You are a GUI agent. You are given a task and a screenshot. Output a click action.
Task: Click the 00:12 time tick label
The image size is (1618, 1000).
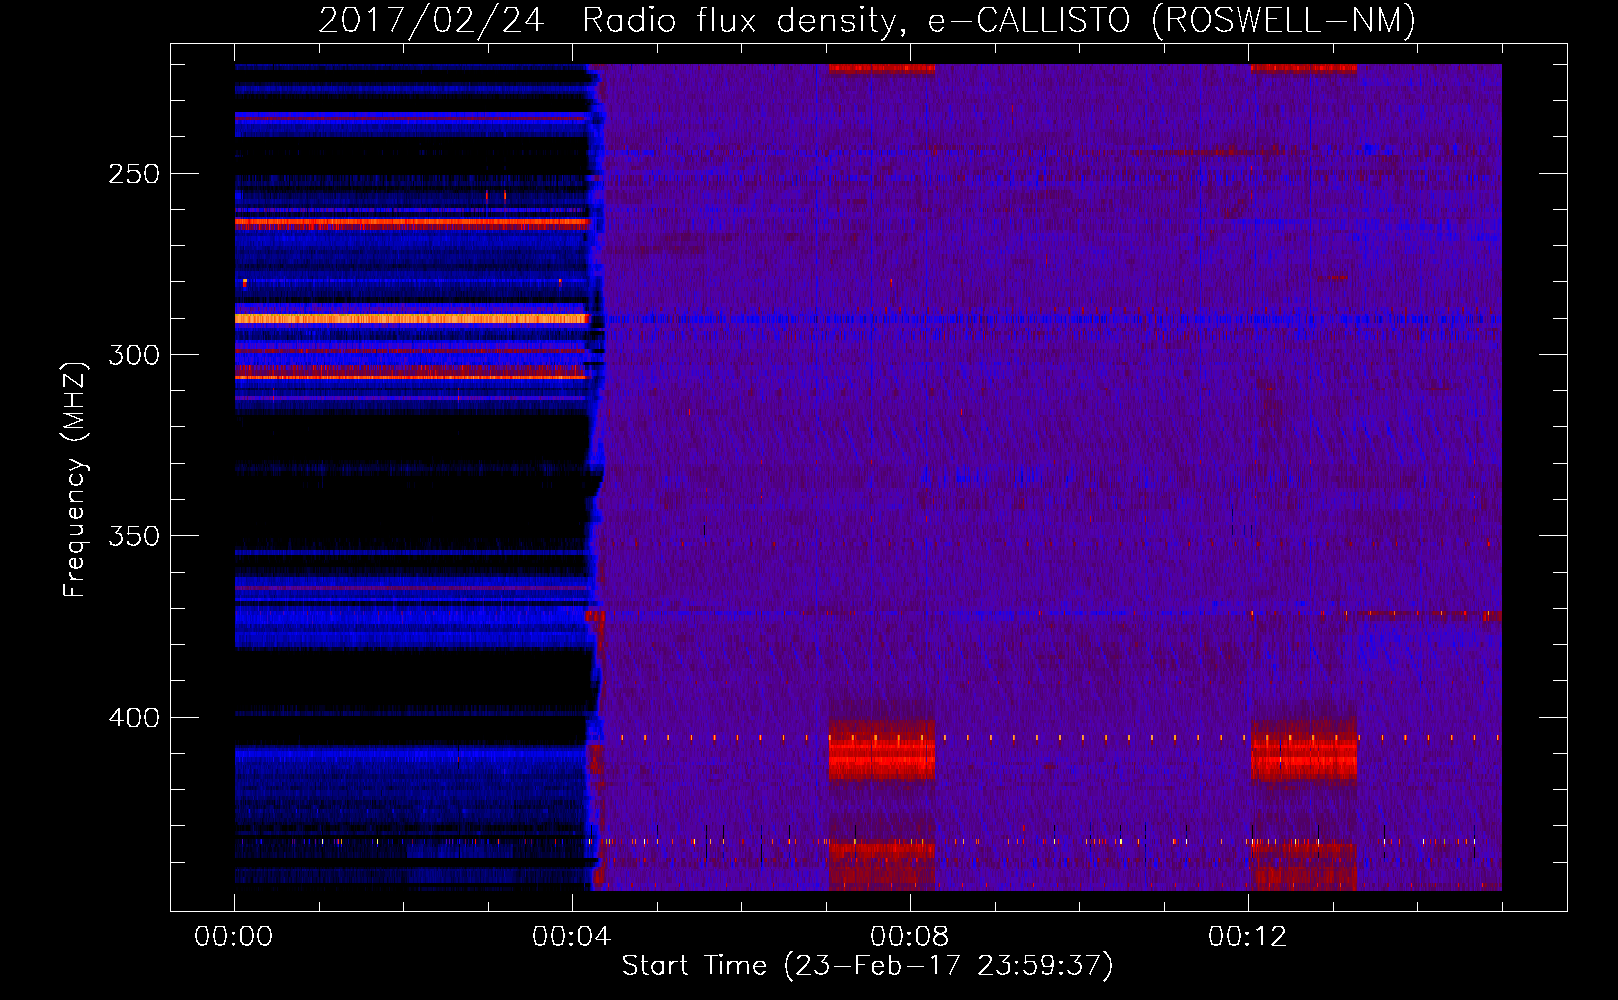coord(1248,937)
